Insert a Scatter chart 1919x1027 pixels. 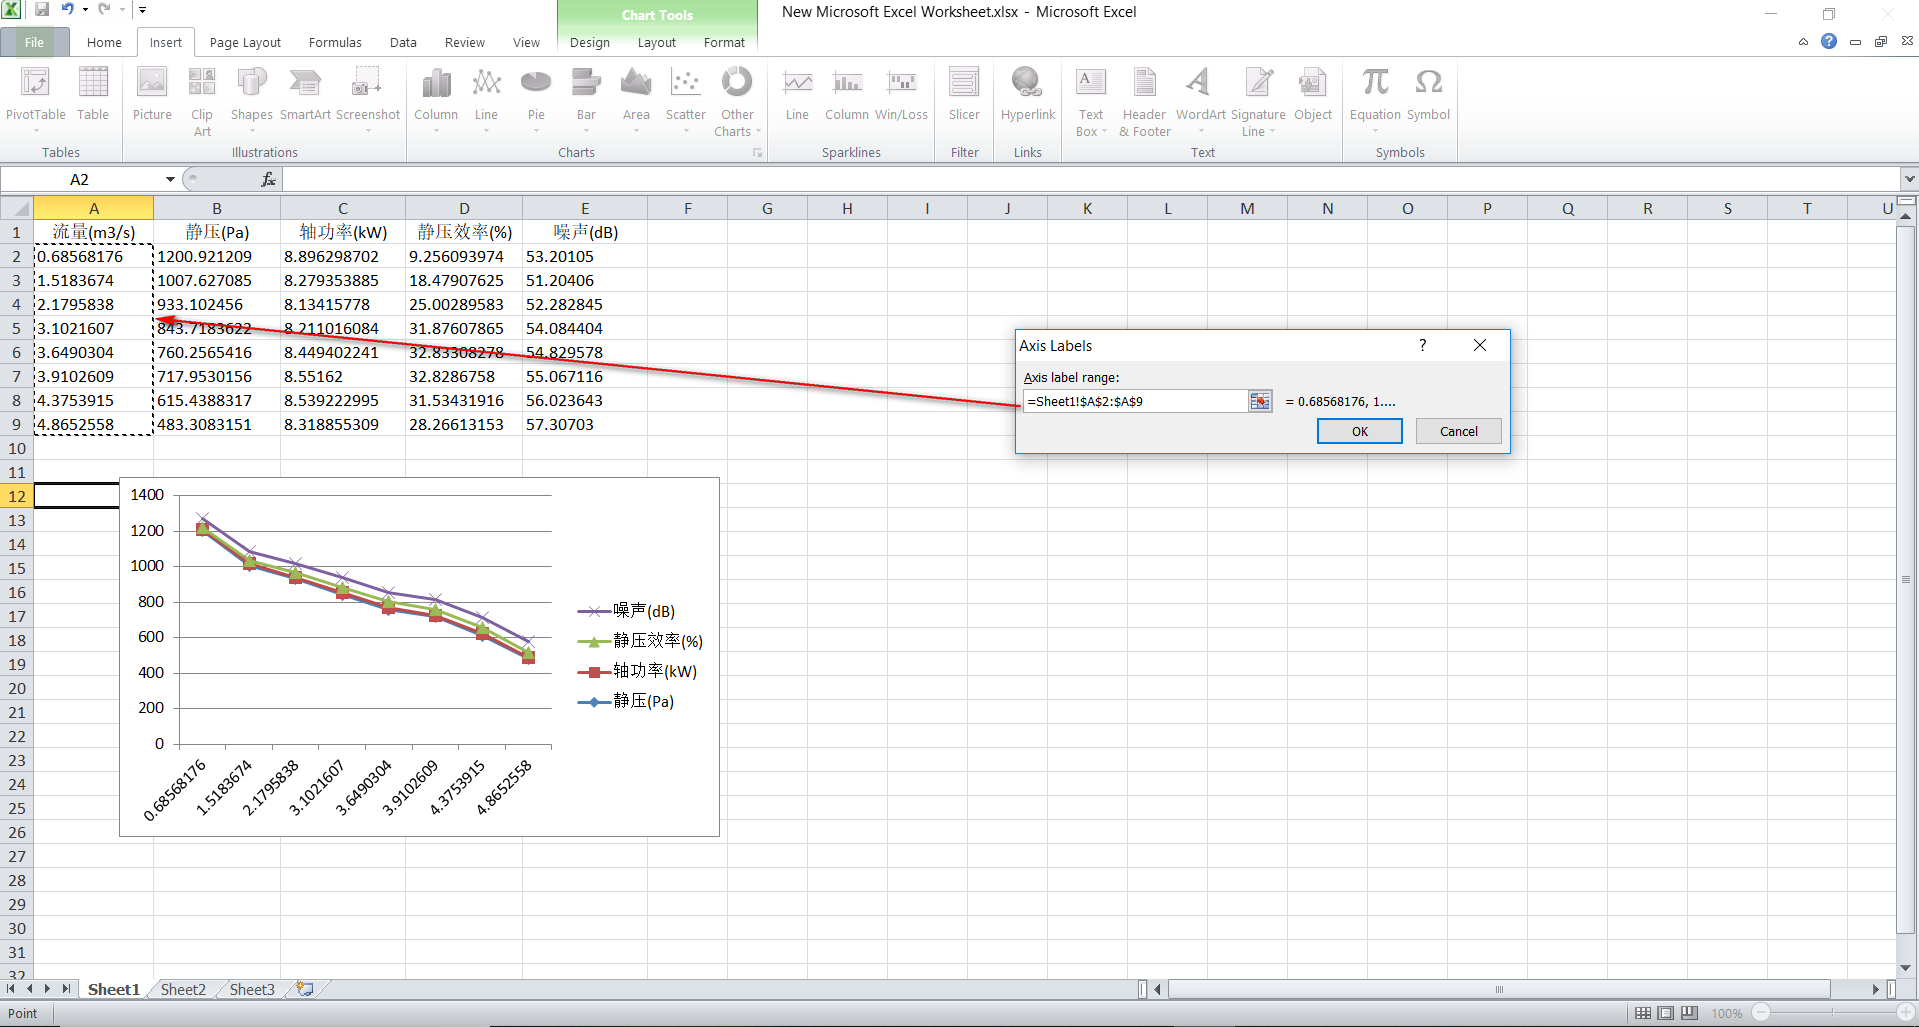tap(685, 100)
